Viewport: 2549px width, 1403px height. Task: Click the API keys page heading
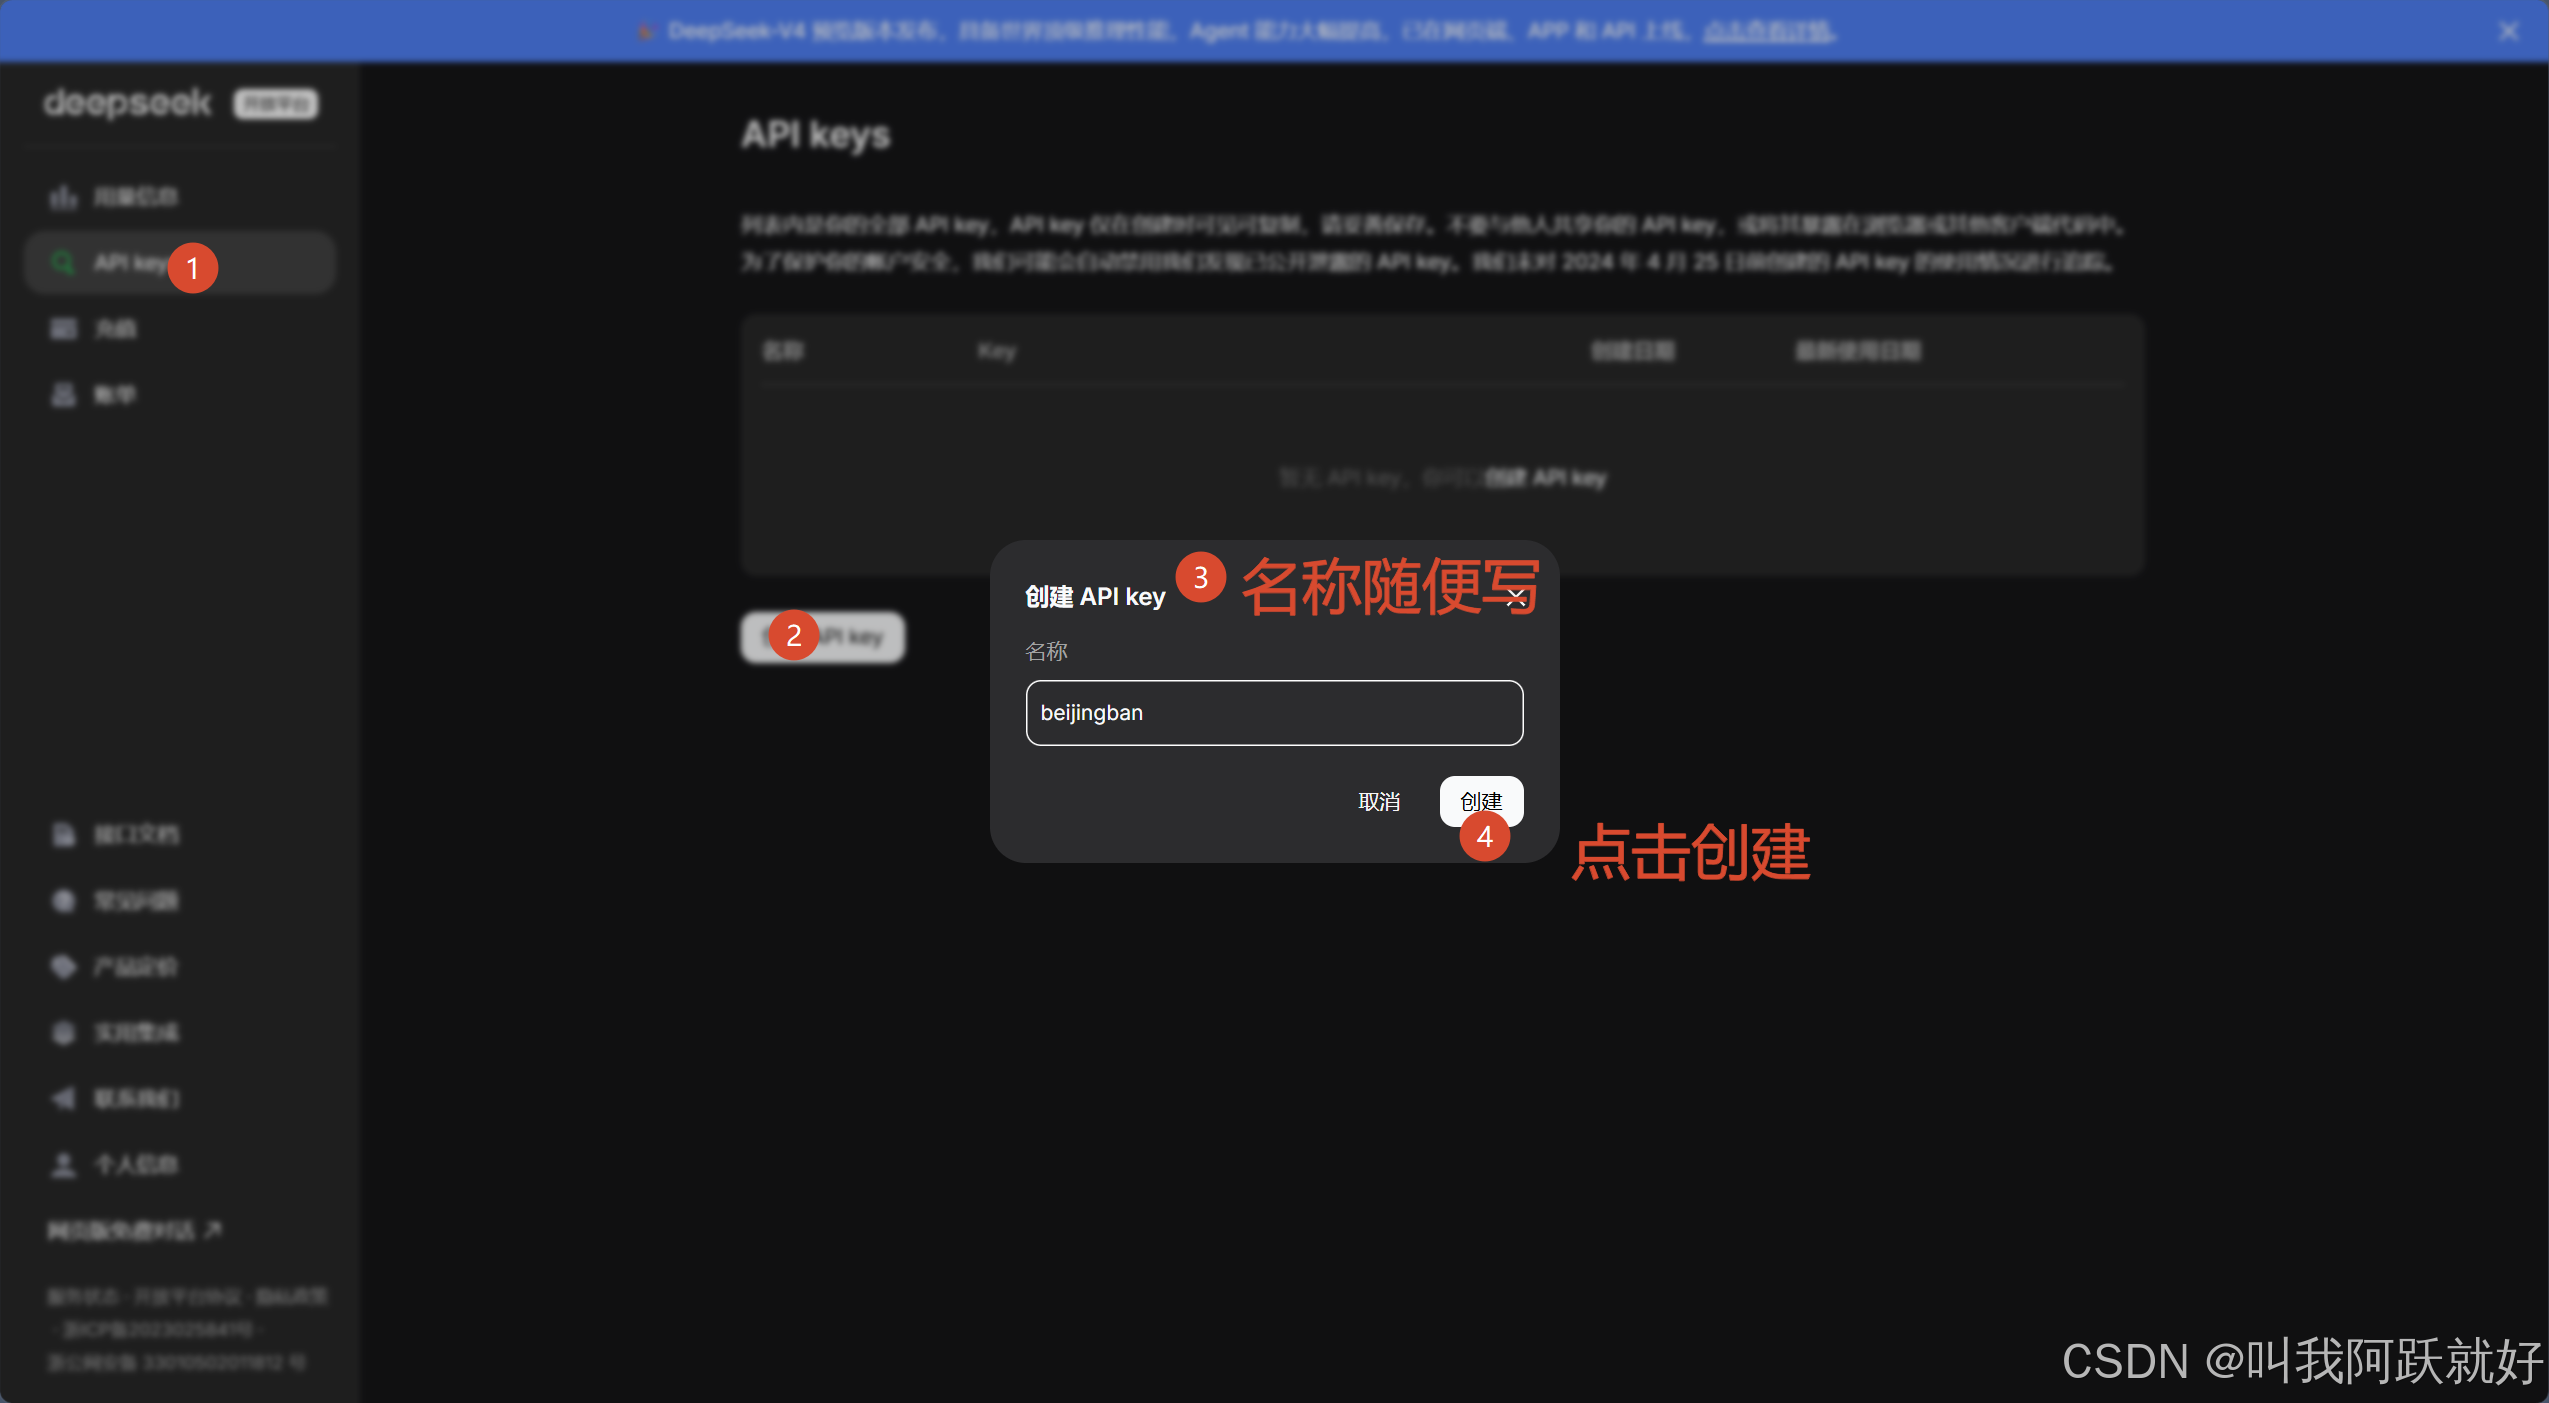(x=815, y=135)
